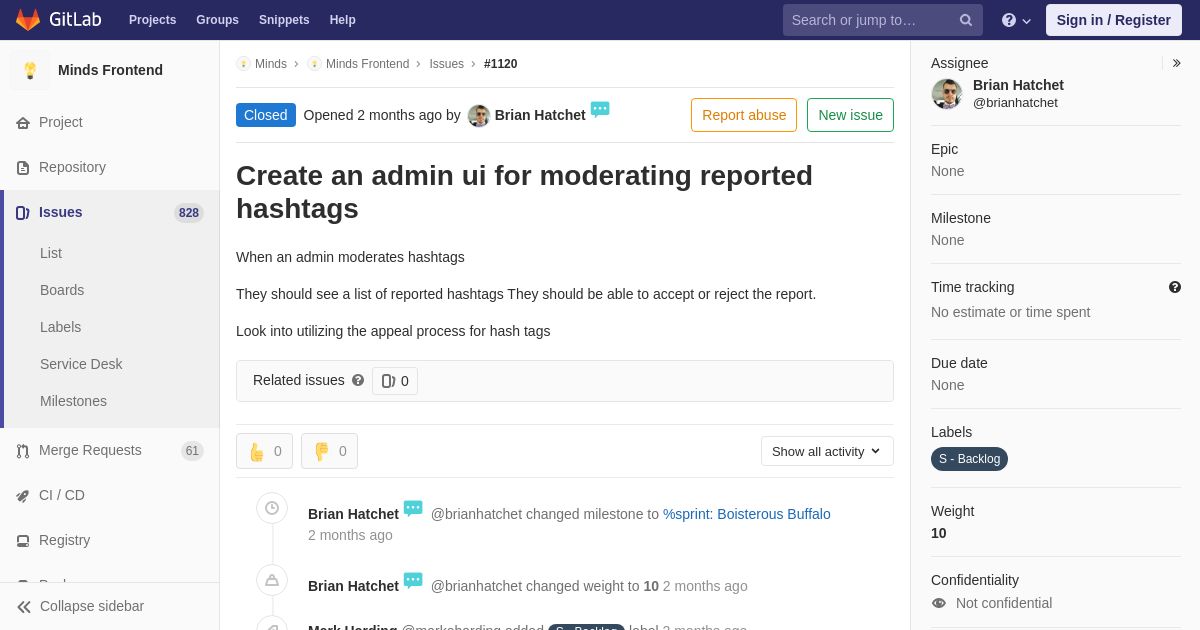Click the Minds Frontend lightbulb avatar
This screenshot has width=1200, height=630.
30,70
